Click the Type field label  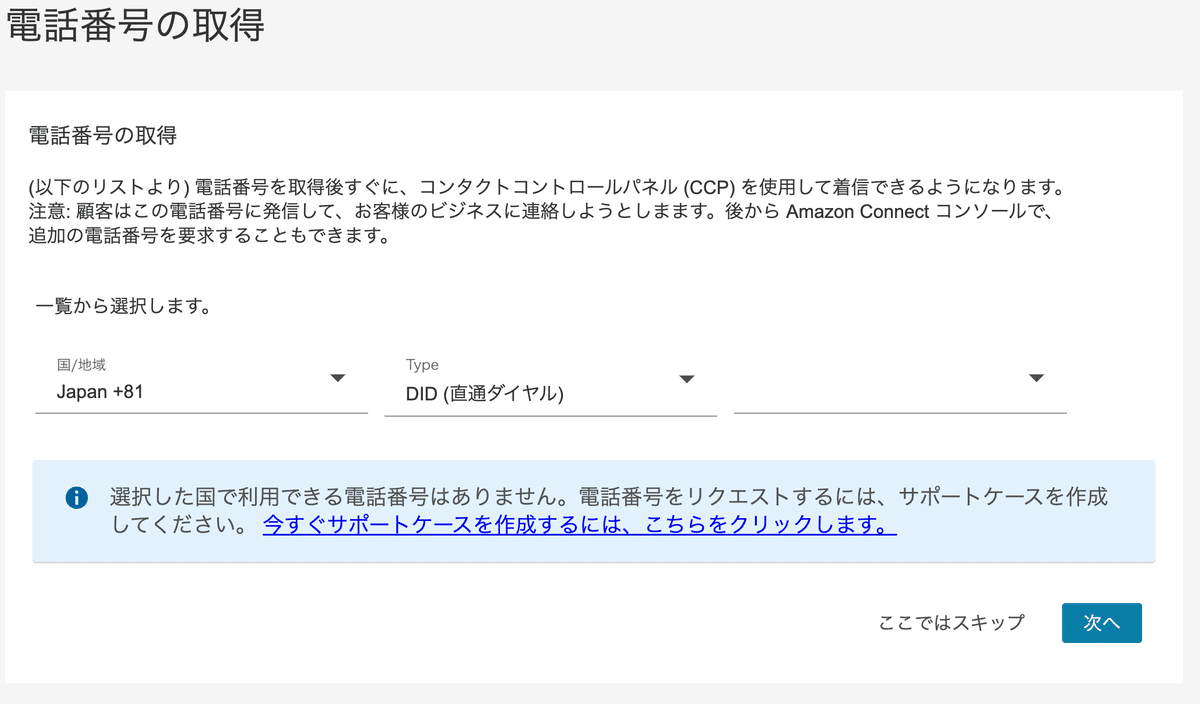422,365
